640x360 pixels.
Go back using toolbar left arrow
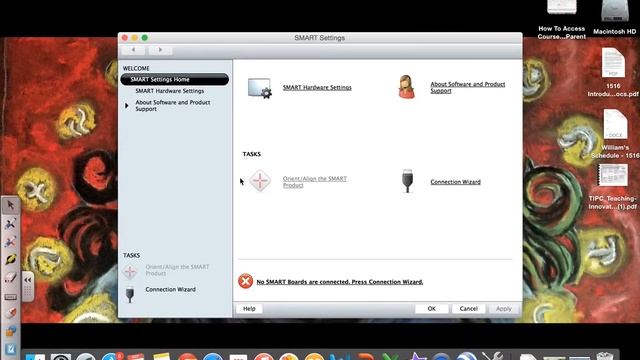click(x=133, y=50)
